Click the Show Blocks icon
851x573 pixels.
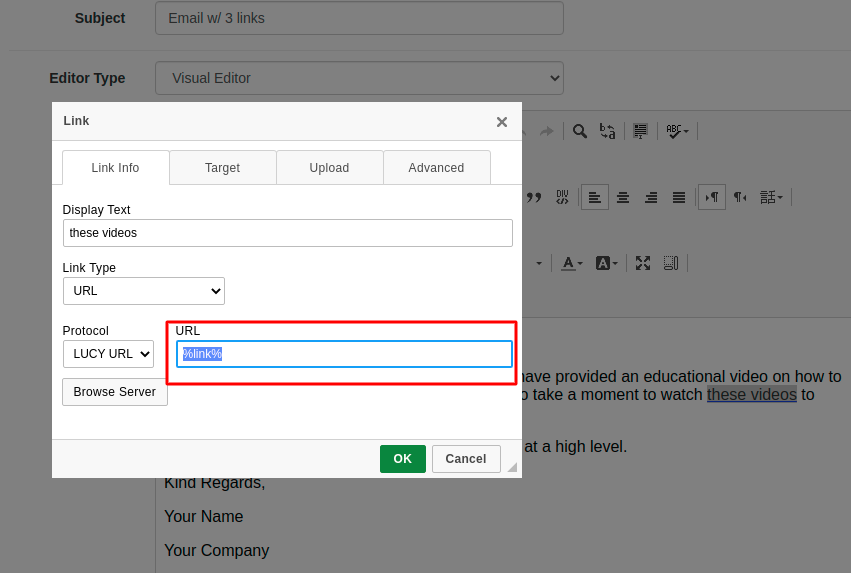tap(671, 263)
